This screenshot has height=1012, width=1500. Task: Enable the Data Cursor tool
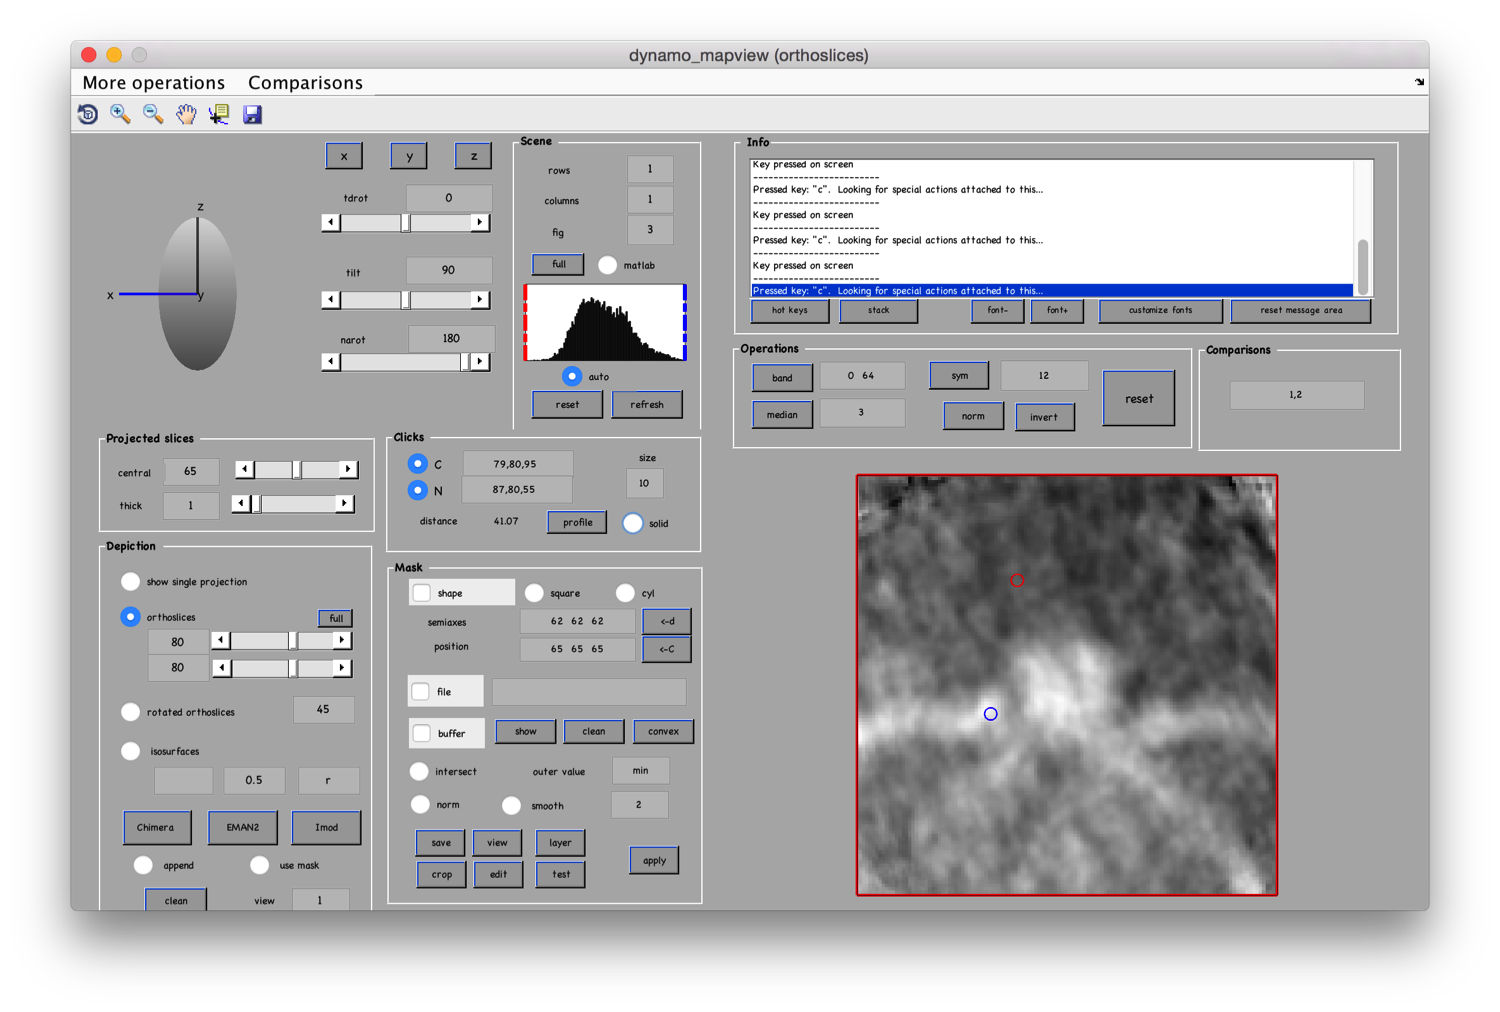(219, 114)
